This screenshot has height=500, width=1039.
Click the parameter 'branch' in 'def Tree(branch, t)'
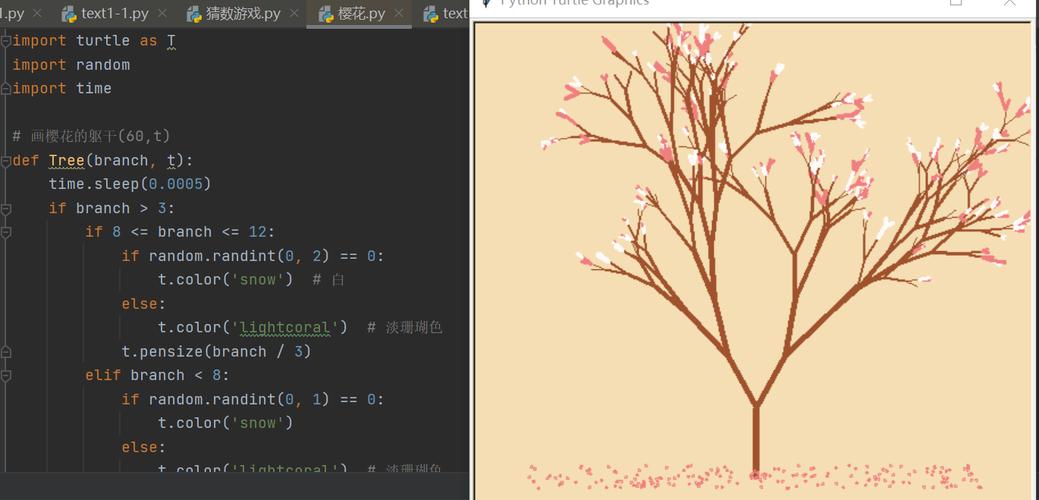click(121, 161)
